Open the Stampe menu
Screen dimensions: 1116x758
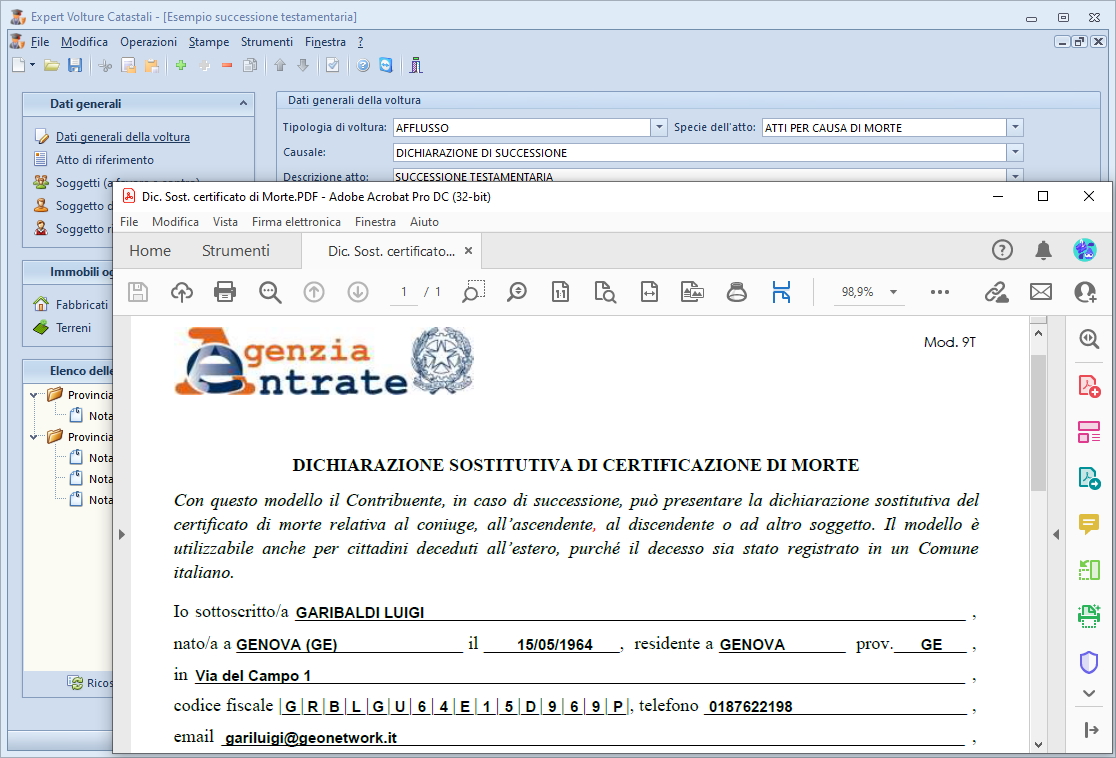pyautogui.click(x=209, y=42)
